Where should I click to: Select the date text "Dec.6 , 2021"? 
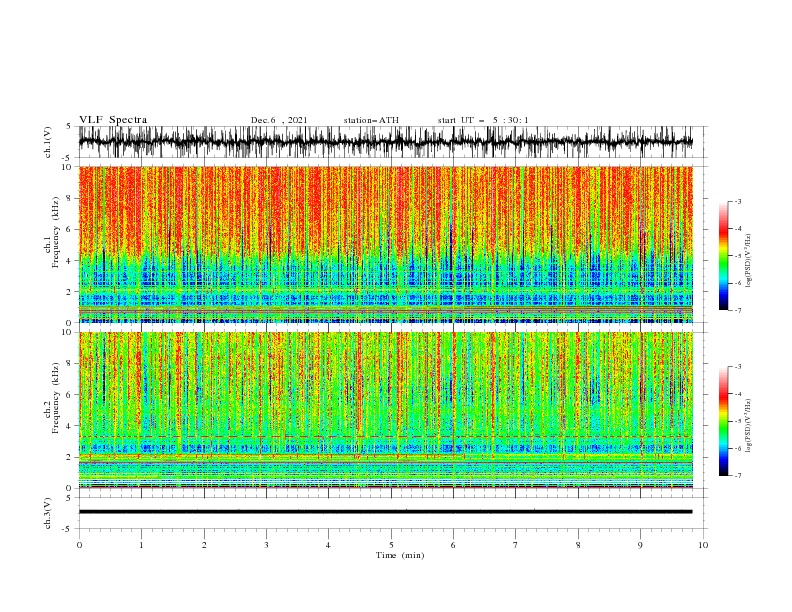point(279,120)
